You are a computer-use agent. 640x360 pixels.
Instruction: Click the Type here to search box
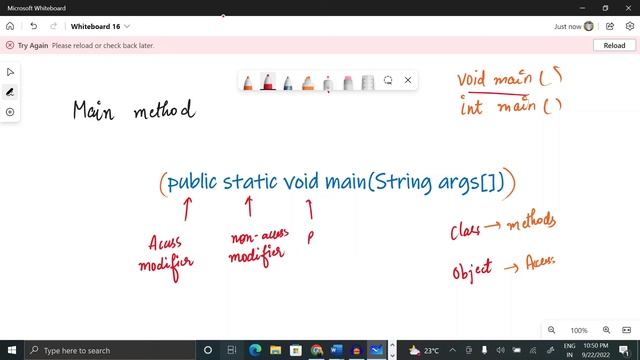tap(110, 350)
